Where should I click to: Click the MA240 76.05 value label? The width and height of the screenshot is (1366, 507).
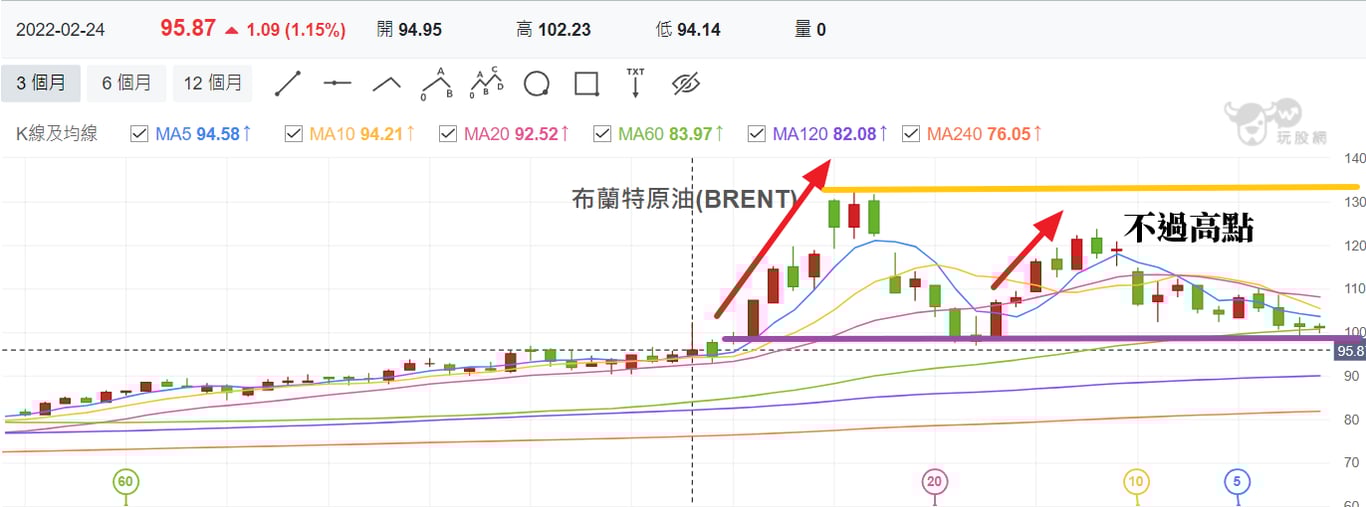pyautogui.click(x=985, y=133)
